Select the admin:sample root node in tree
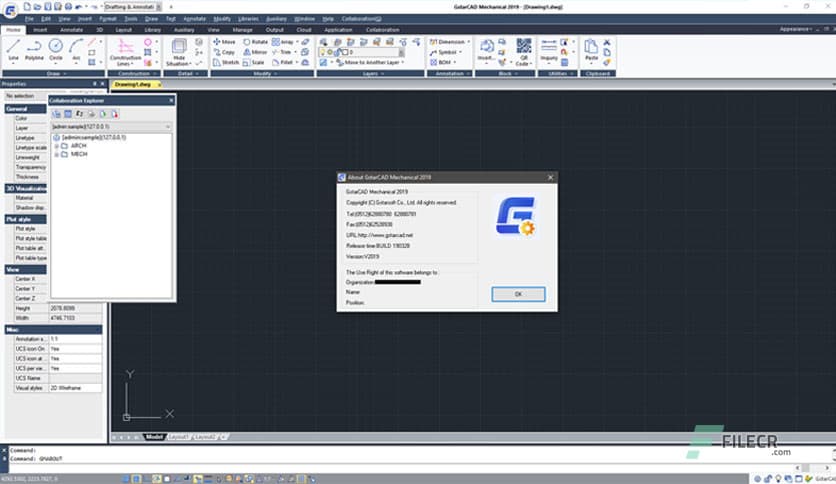Viewport: 836px width, 484px height. point(93,138)
